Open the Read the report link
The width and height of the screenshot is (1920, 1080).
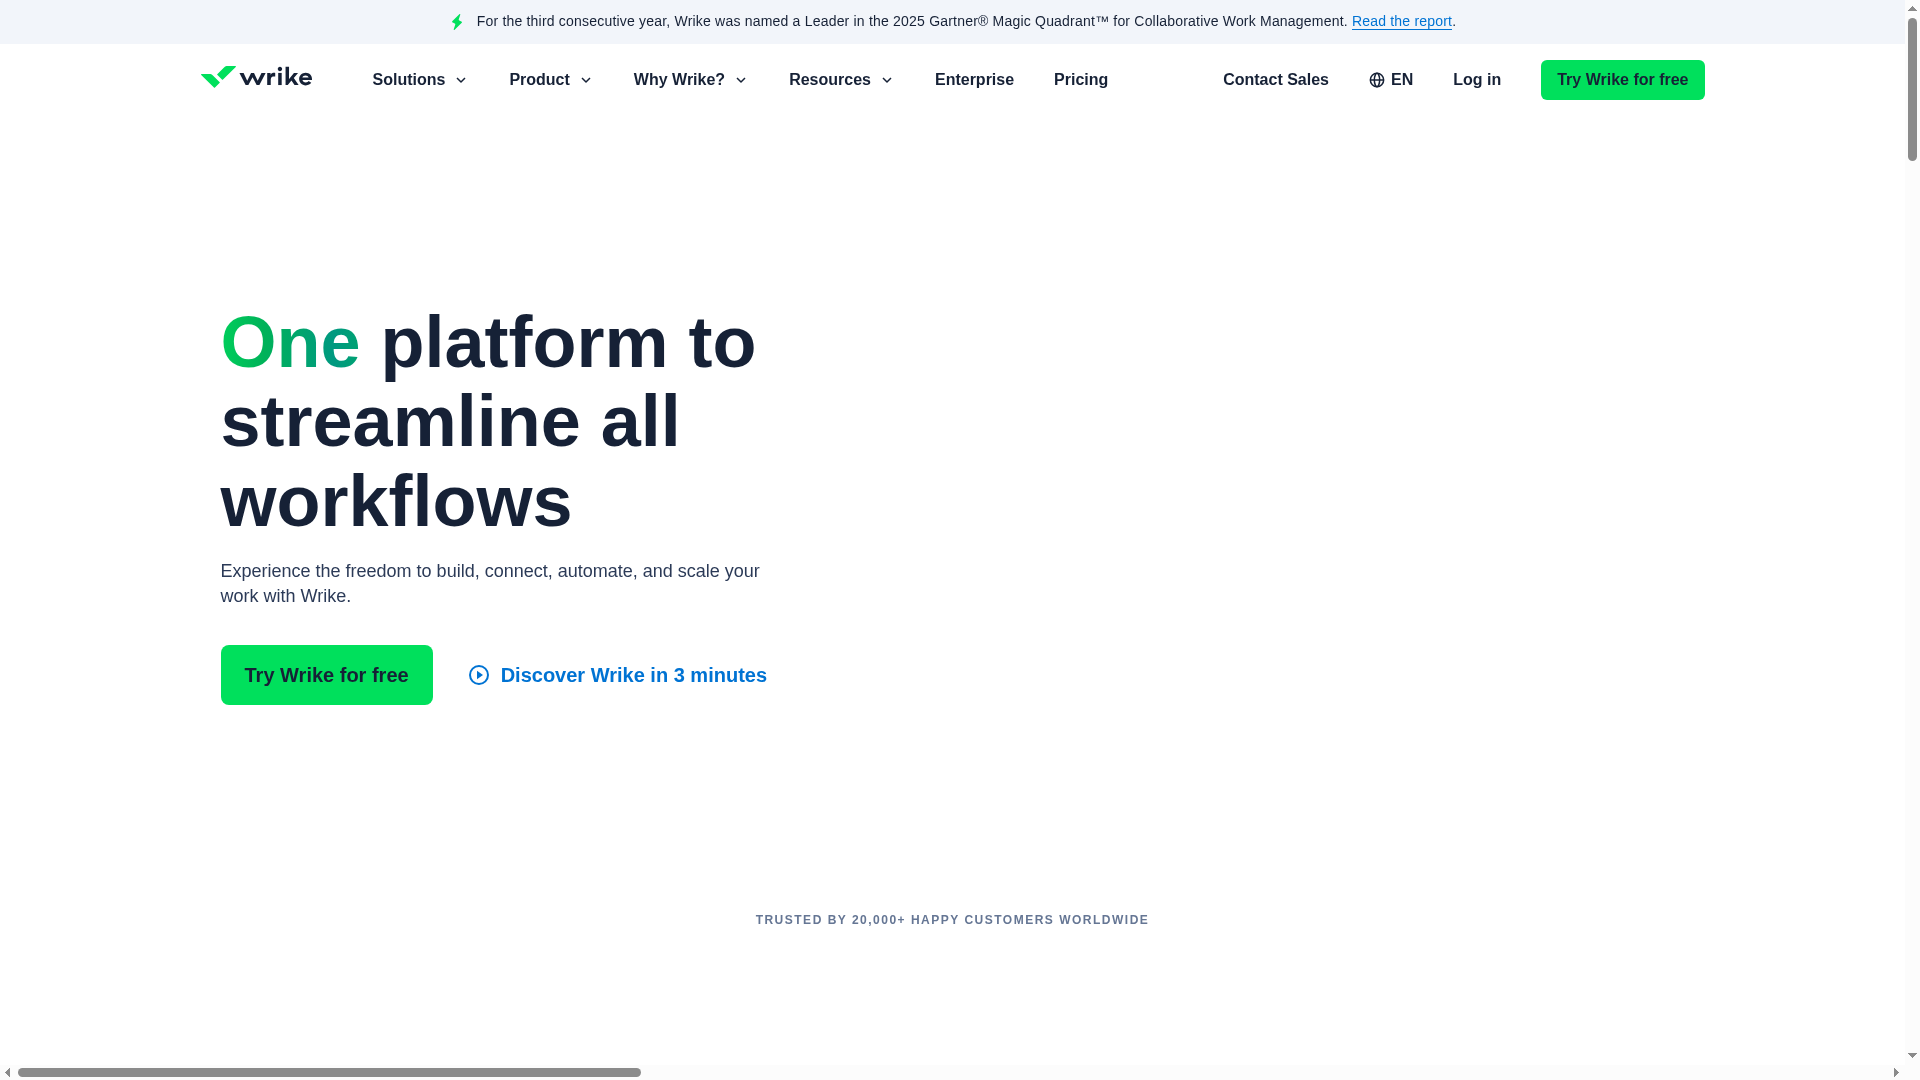1401,21
